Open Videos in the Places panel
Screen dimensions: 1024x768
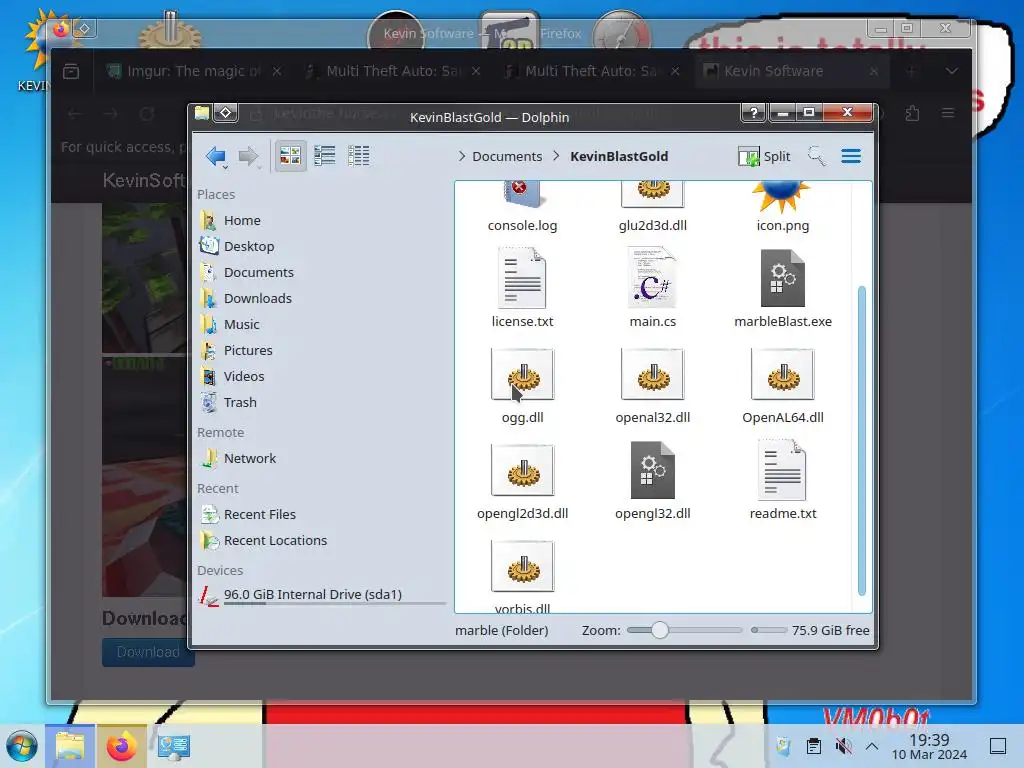[243, 377]
